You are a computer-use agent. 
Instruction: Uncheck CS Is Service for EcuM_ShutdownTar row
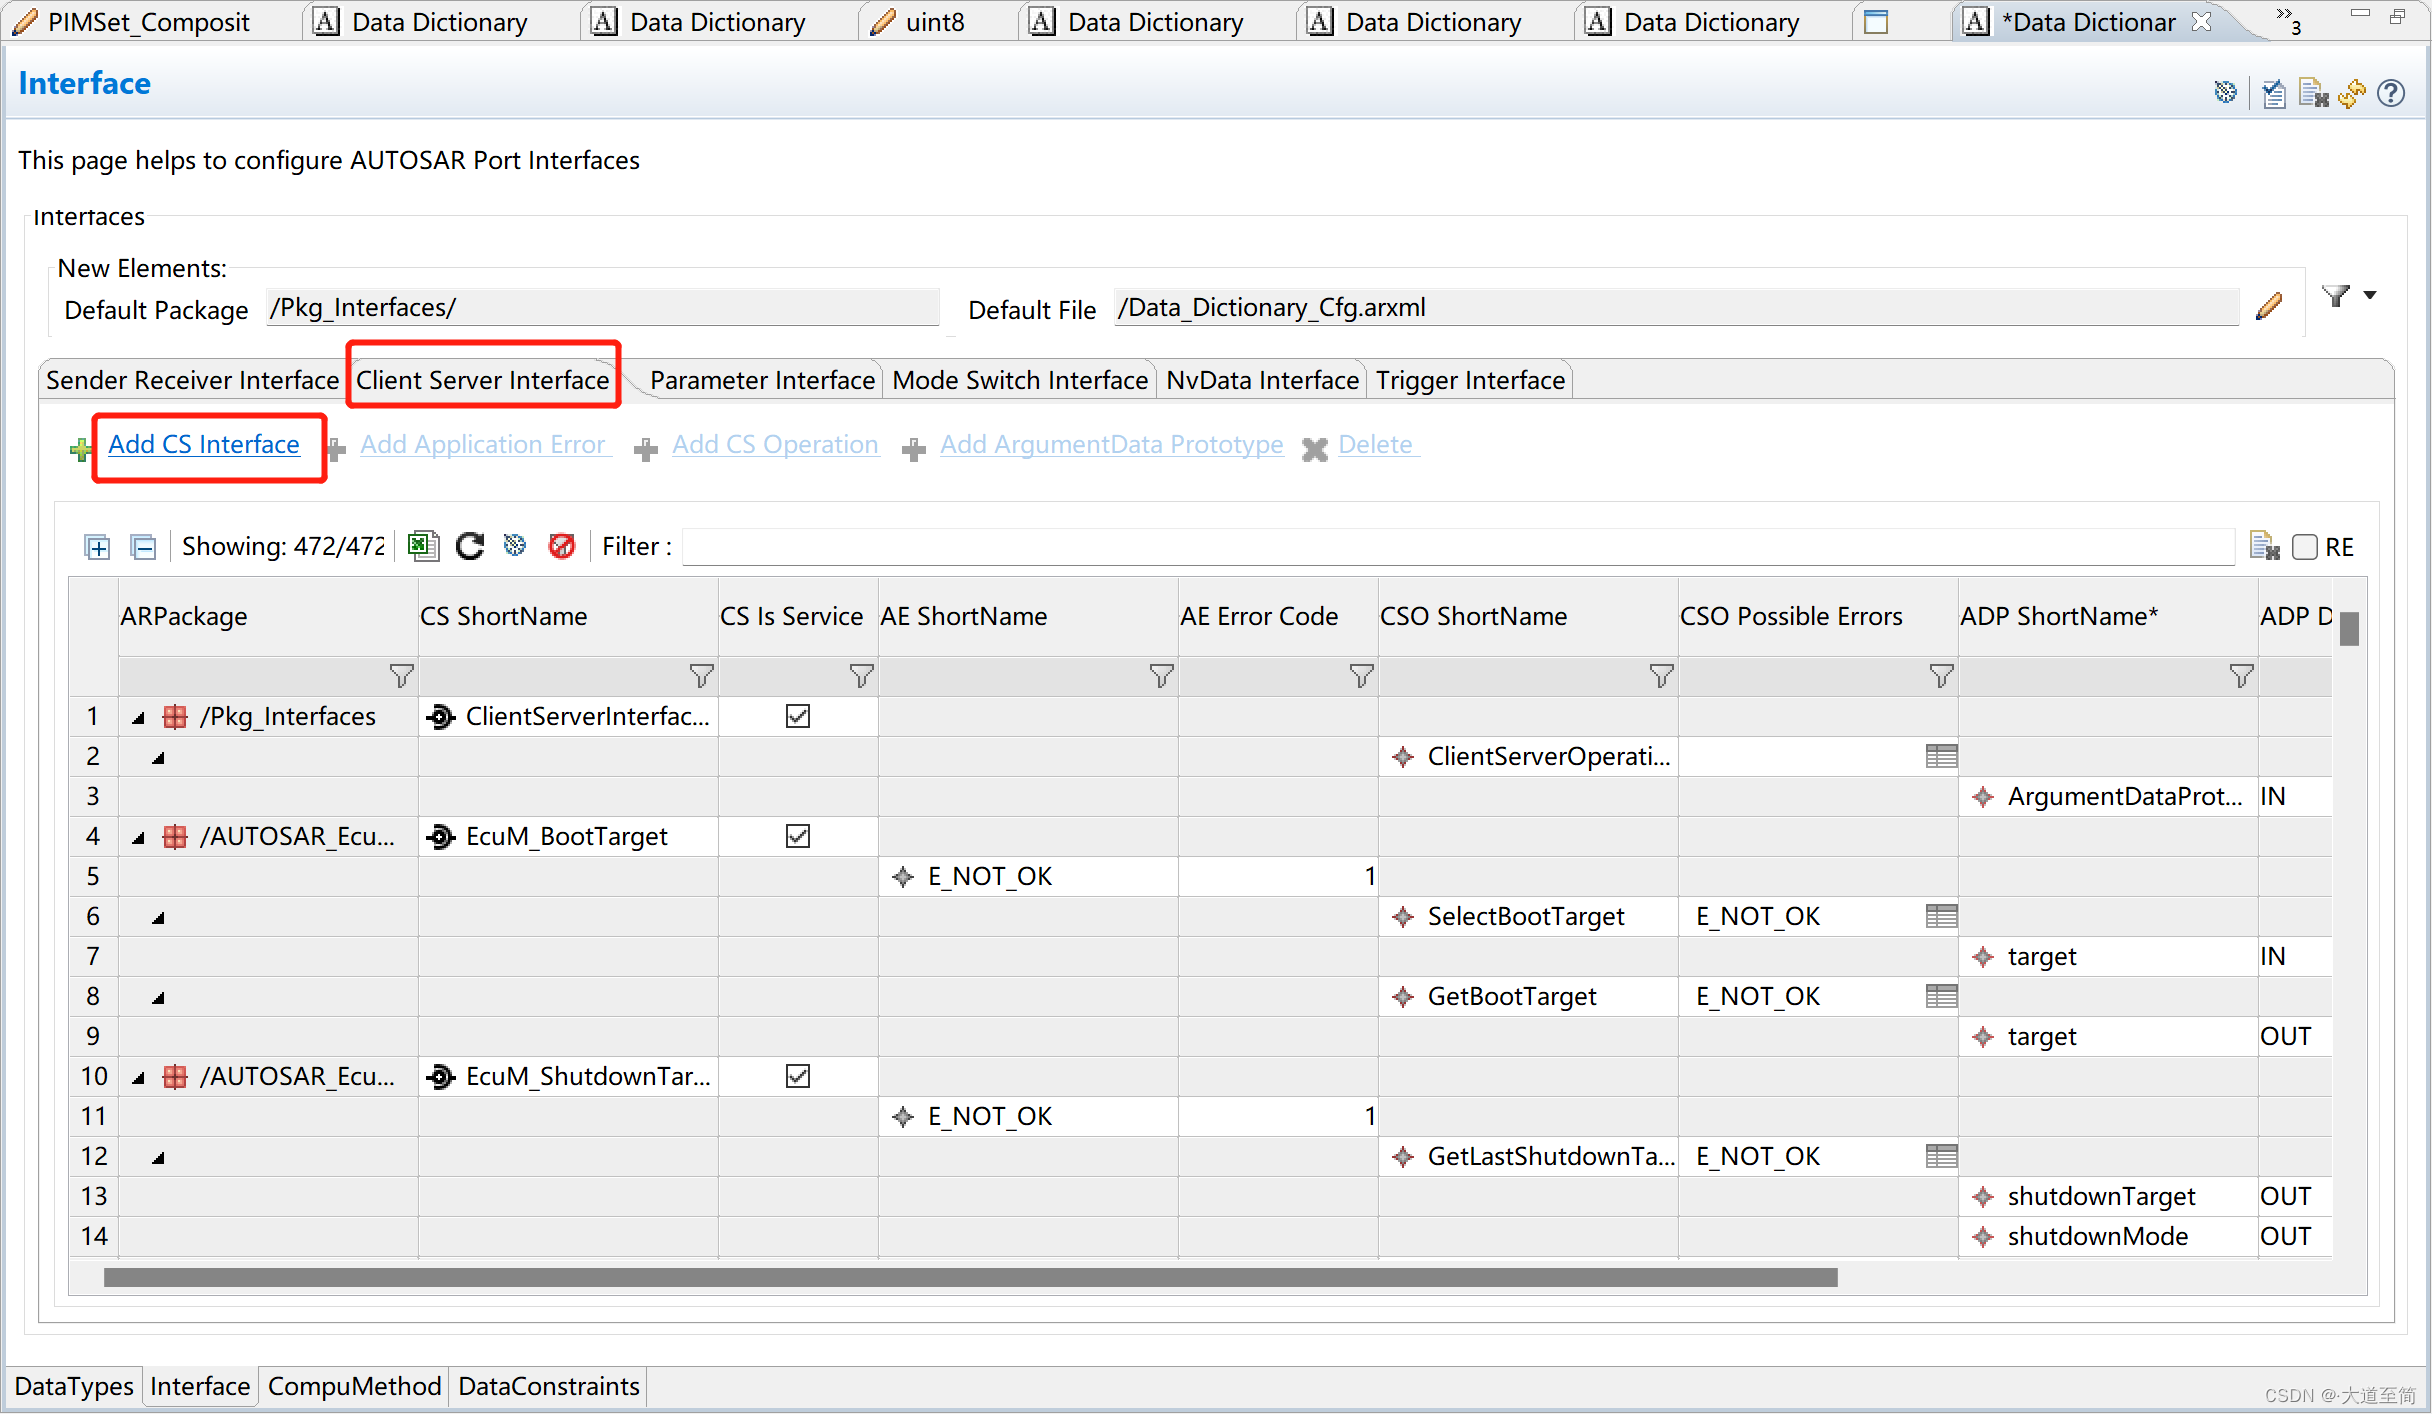(797, 1076)
